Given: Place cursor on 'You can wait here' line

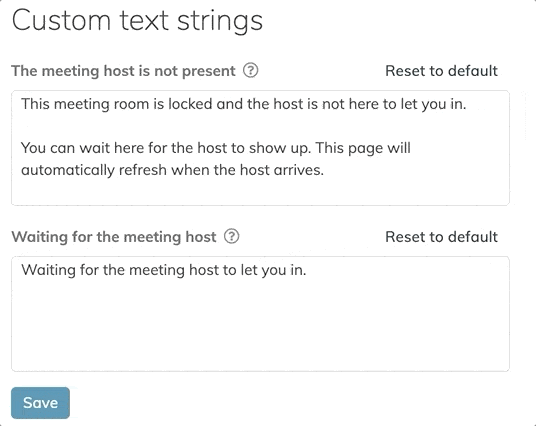Looking at the screenshot, I should [216, 148].
